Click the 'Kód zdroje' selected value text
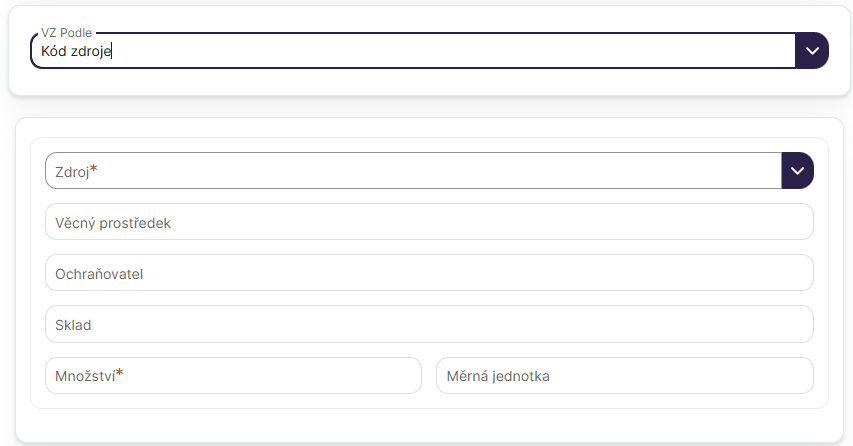Screen dimensions: 853x446 [76, 51]
